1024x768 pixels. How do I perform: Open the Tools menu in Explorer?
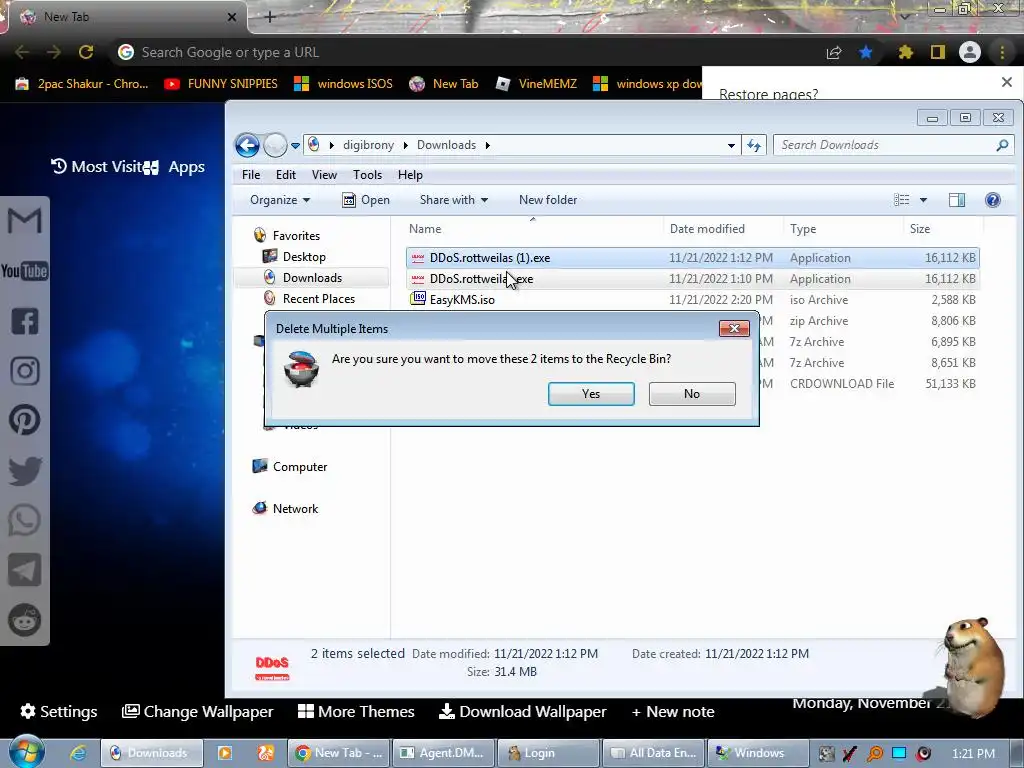pos(367,175)
